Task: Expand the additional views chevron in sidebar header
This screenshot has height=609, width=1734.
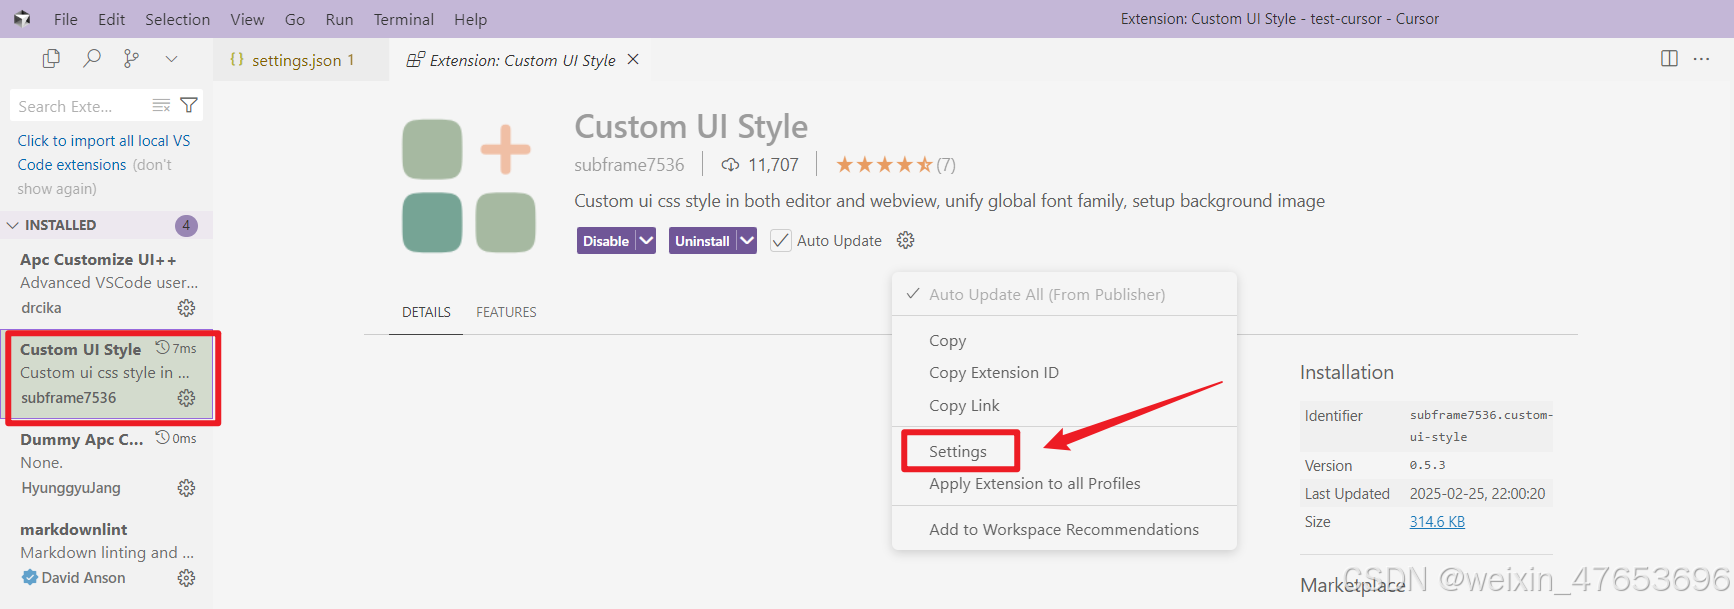Action: 171,59
